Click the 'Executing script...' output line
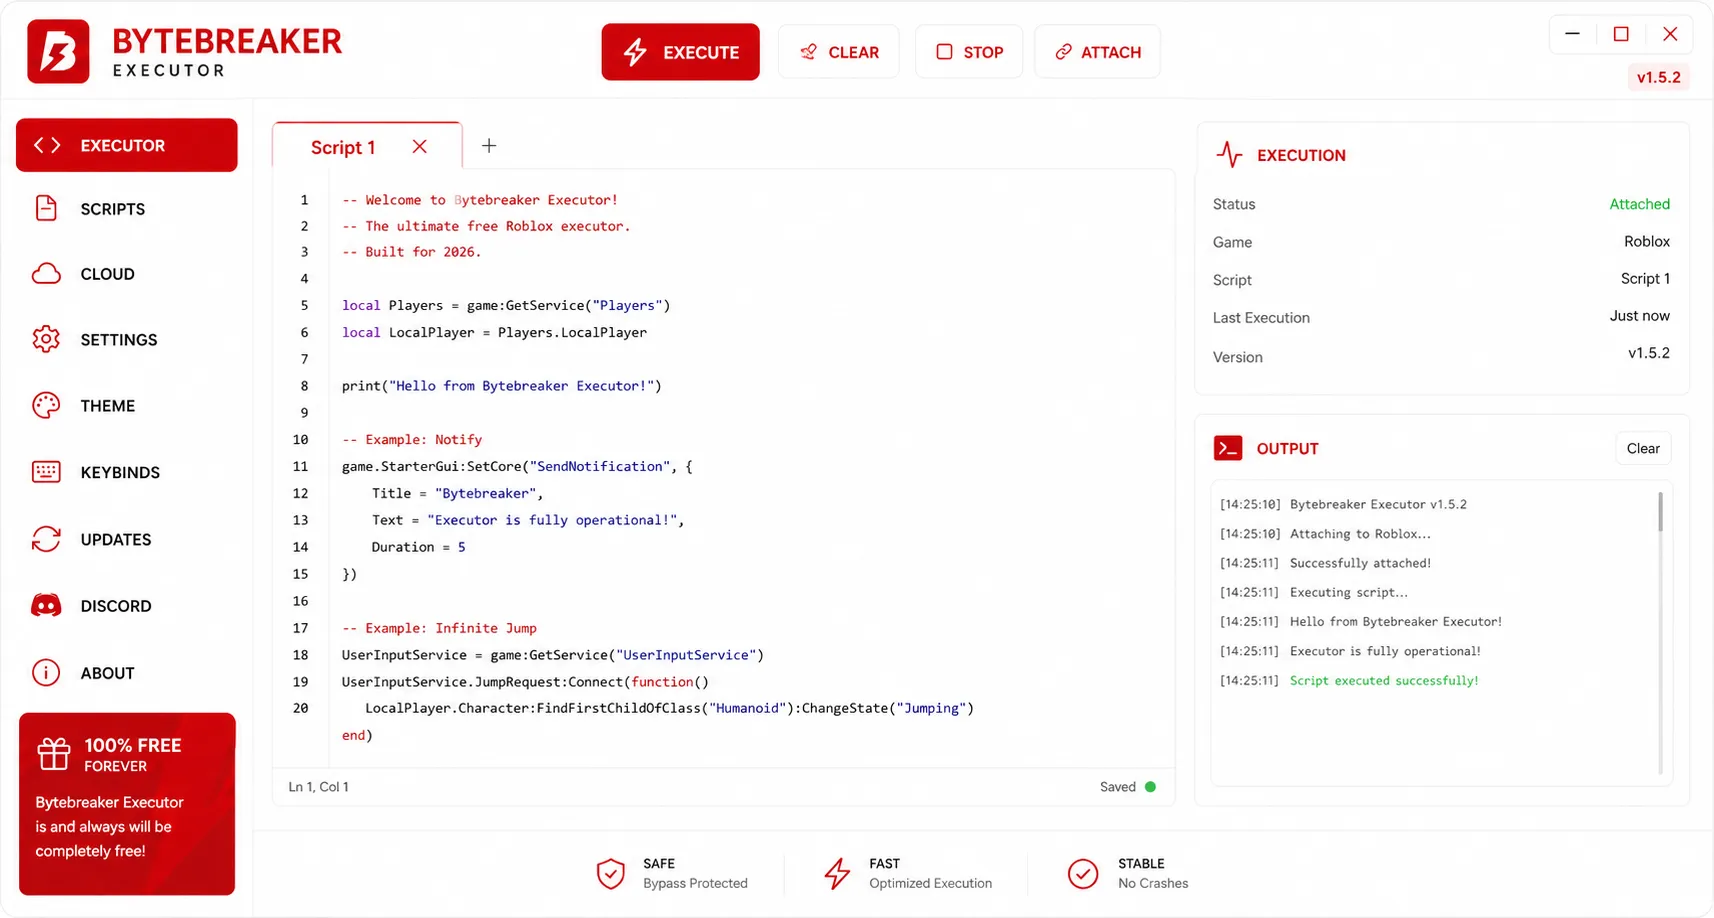The height and width of the screenshot is (918, 1714). 1348,592
